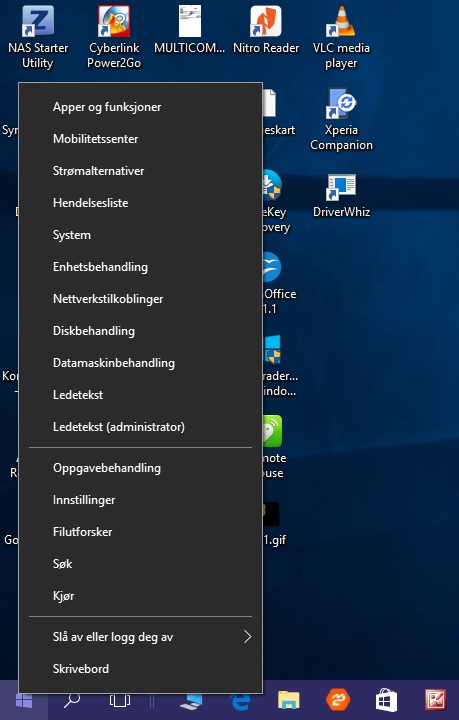Click the DriverWhiz desktop shortcut

coord(341,195)
